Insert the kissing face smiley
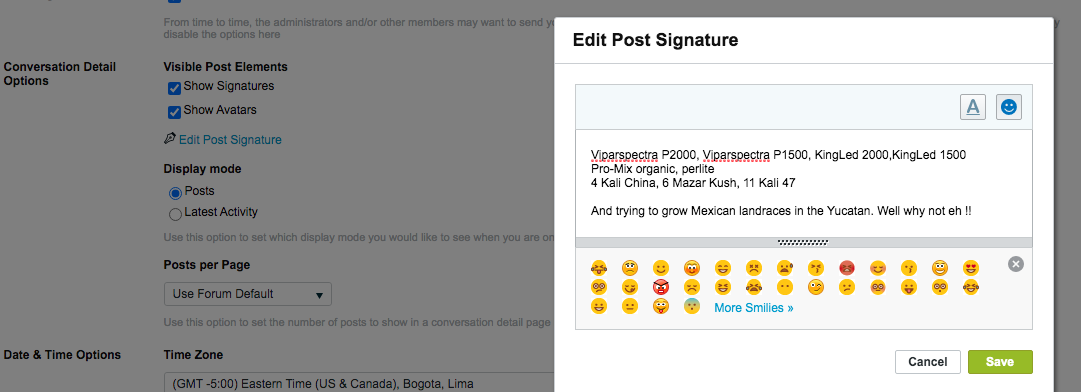This screenshot has height=392, width=1081. point(909,267)
